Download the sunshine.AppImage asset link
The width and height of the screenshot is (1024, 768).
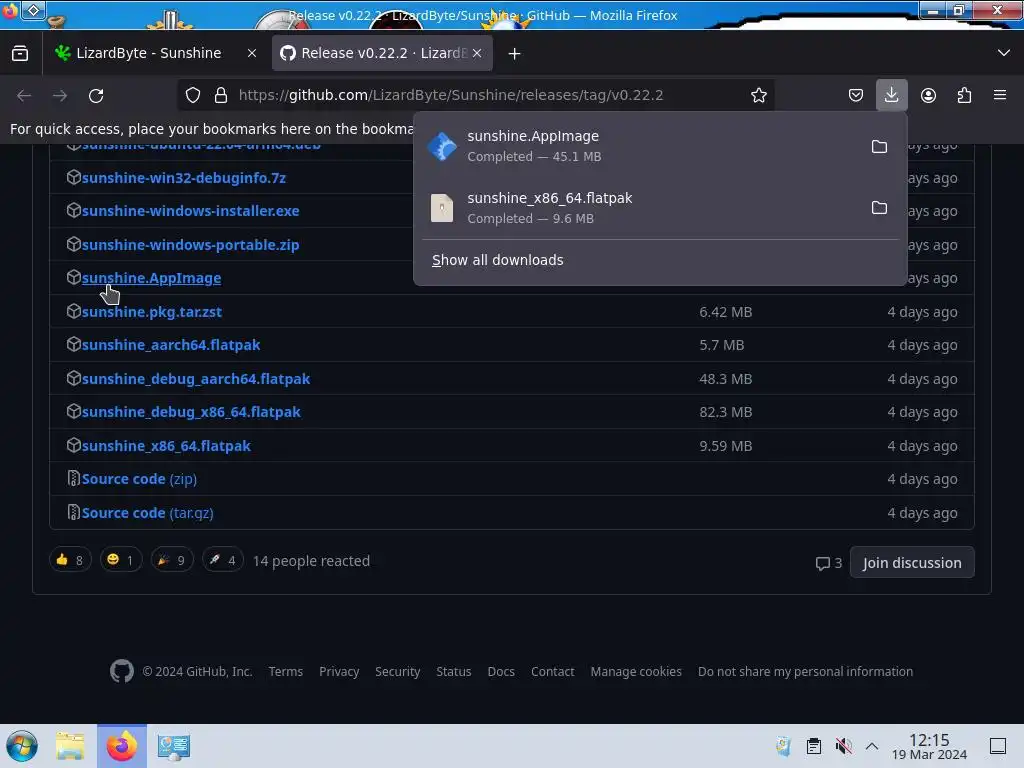[151, 278]
